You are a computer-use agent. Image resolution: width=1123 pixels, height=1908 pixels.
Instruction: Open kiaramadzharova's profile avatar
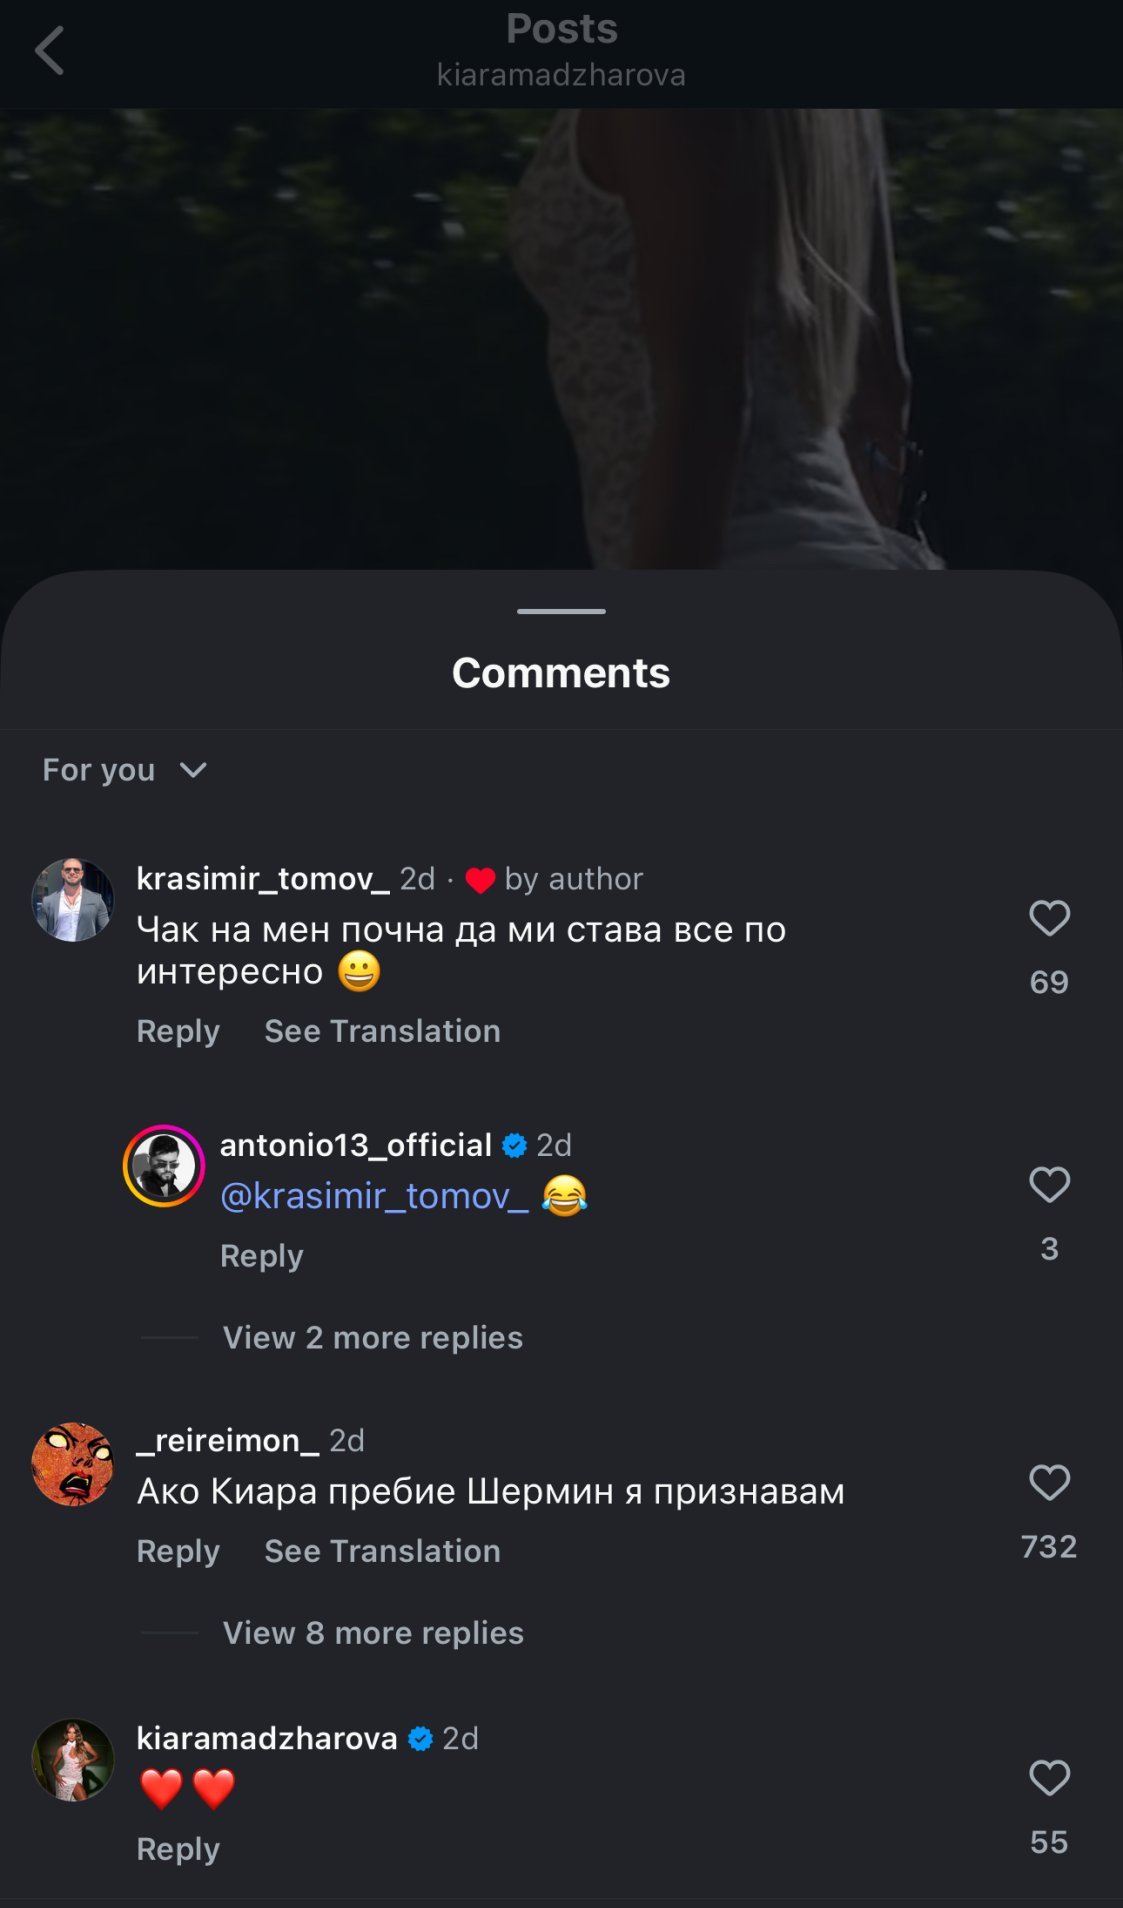pyautogui.click(x=73, y=1760)
